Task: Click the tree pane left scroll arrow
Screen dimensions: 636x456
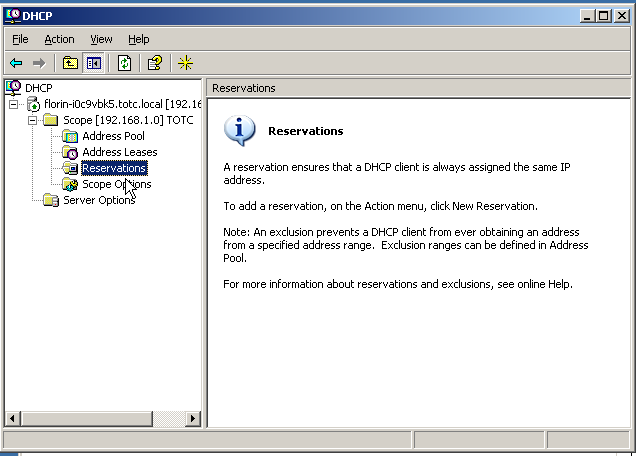Action: tap(13, 418)
